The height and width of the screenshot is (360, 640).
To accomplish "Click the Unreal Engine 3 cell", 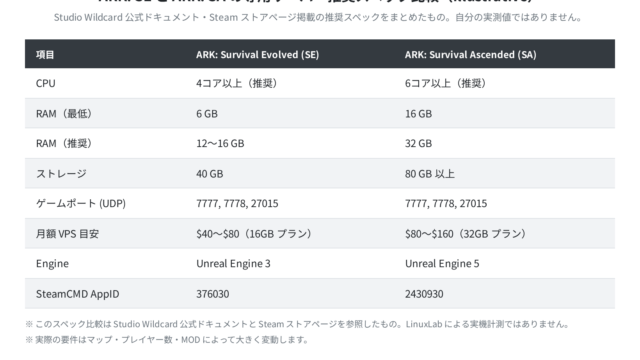I will tap(233, 264).
